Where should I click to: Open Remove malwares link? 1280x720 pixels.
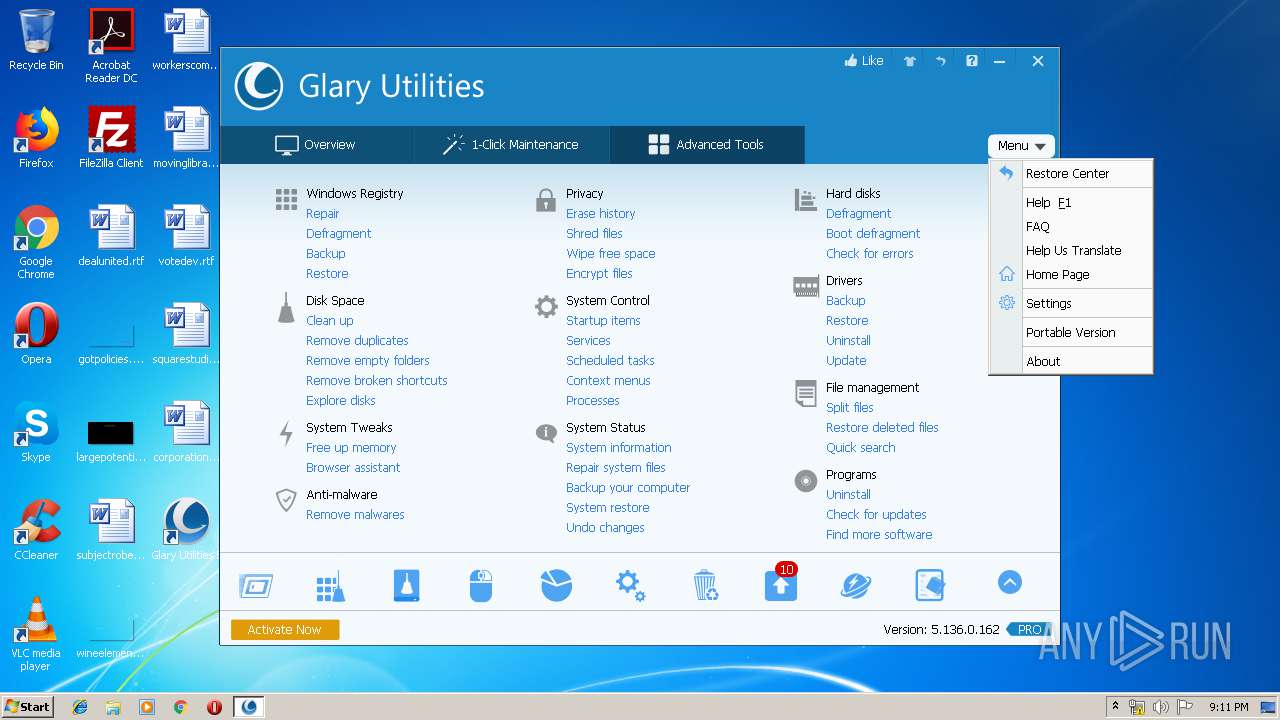tap(355, 515)
